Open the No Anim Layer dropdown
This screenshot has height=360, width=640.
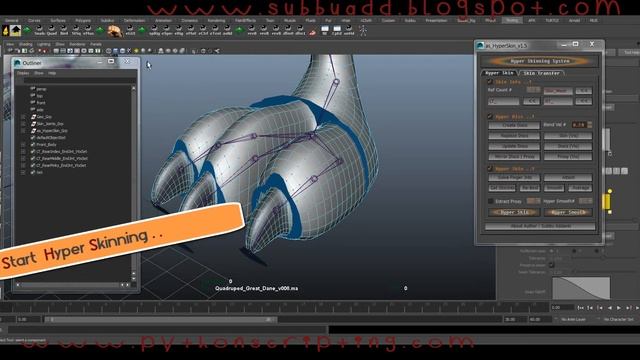(573, 319)
